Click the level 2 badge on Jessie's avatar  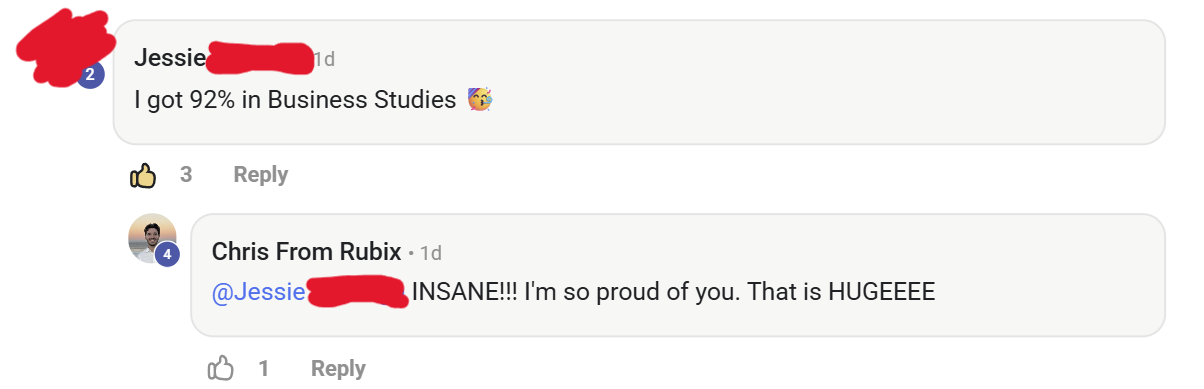91,74
